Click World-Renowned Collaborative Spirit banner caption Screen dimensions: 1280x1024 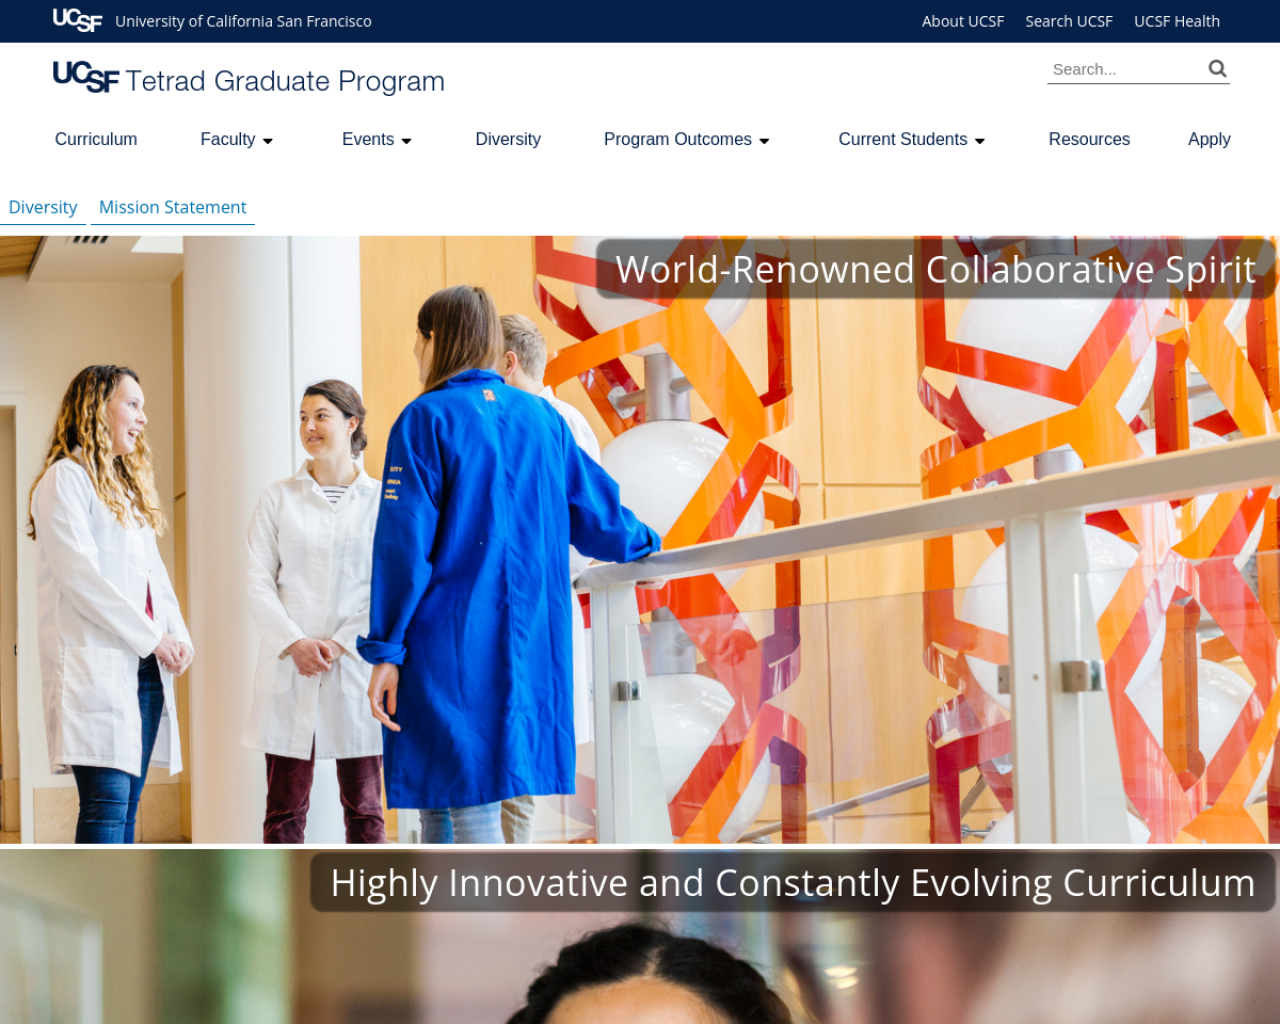tap(936, 269)
